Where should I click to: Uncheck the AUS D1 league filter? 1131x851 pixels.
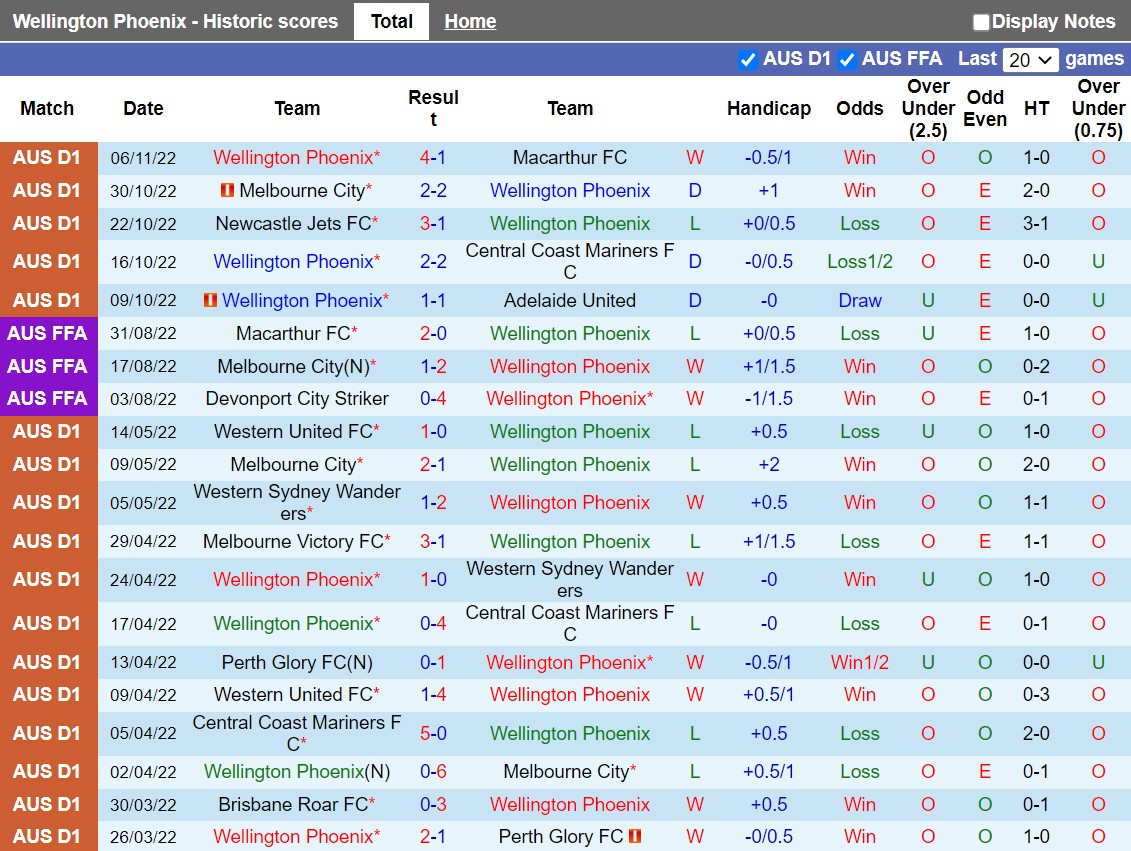[747, 60]
